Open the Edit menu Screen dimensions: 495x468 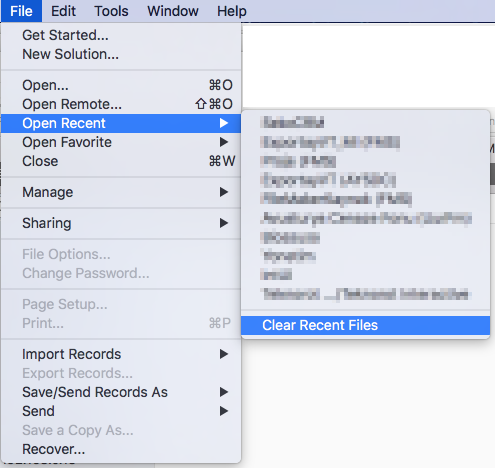coord(63,11)
